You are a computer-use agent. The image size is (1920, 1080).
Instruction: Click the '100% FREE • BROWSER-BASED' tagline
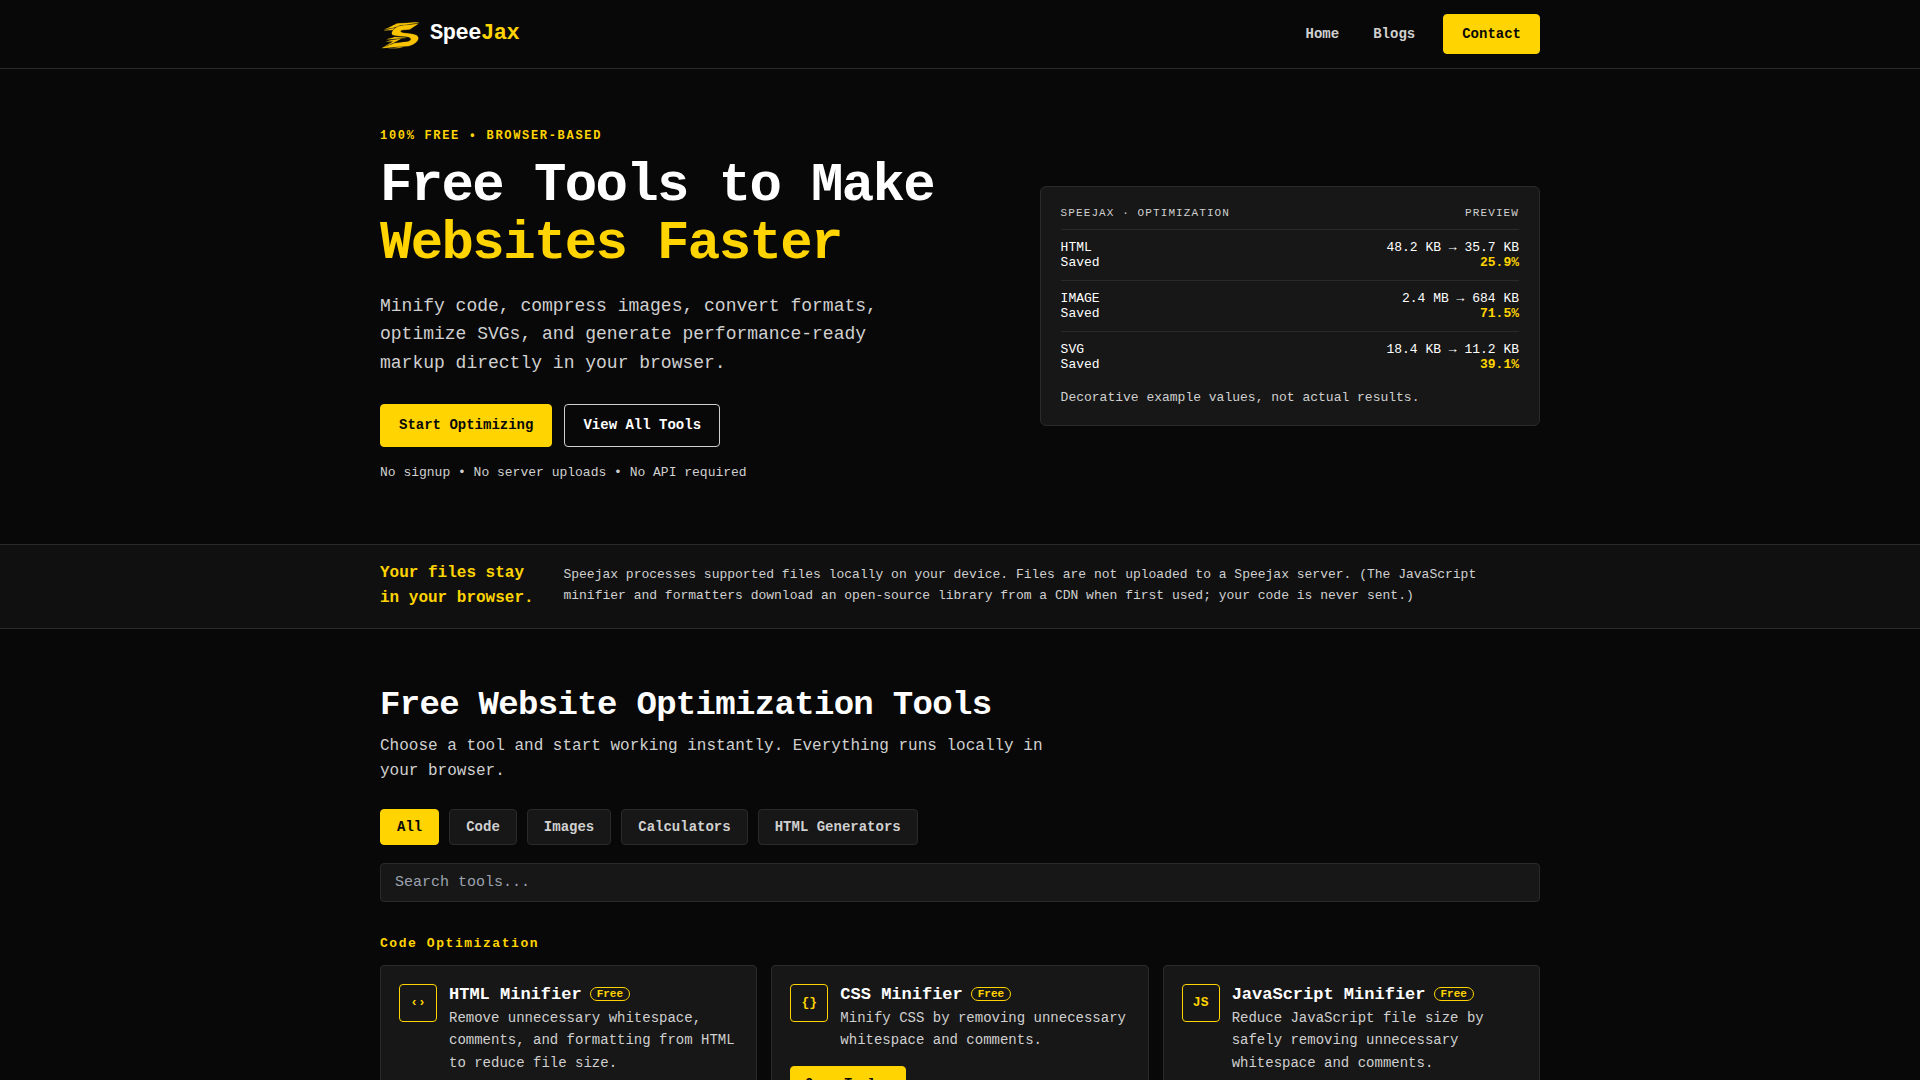point(490,135)
